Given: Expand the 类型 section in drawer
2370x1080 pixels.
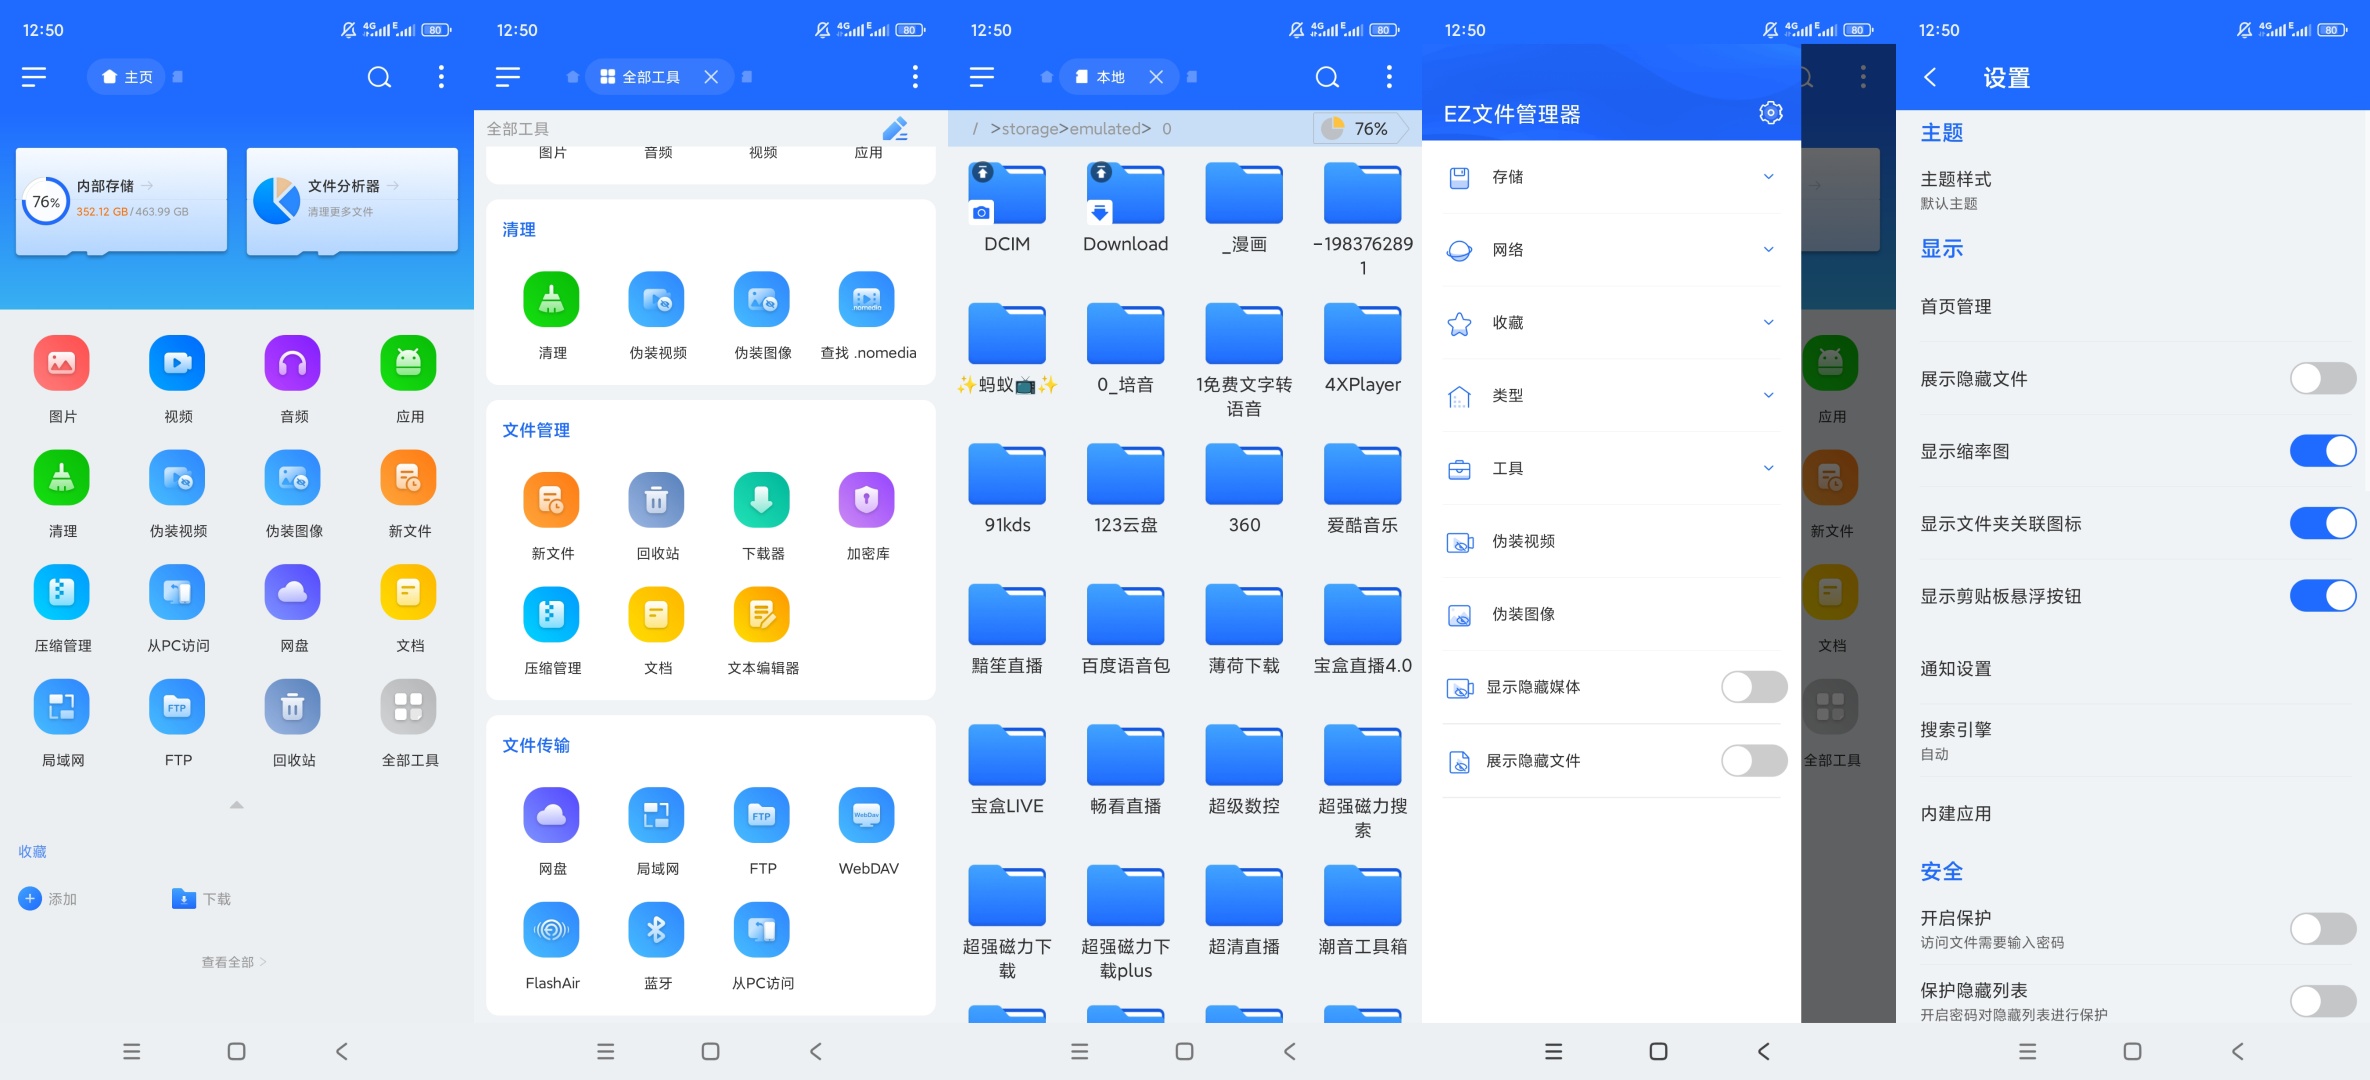Looking at the screenshot, I should click(1612, 396).
